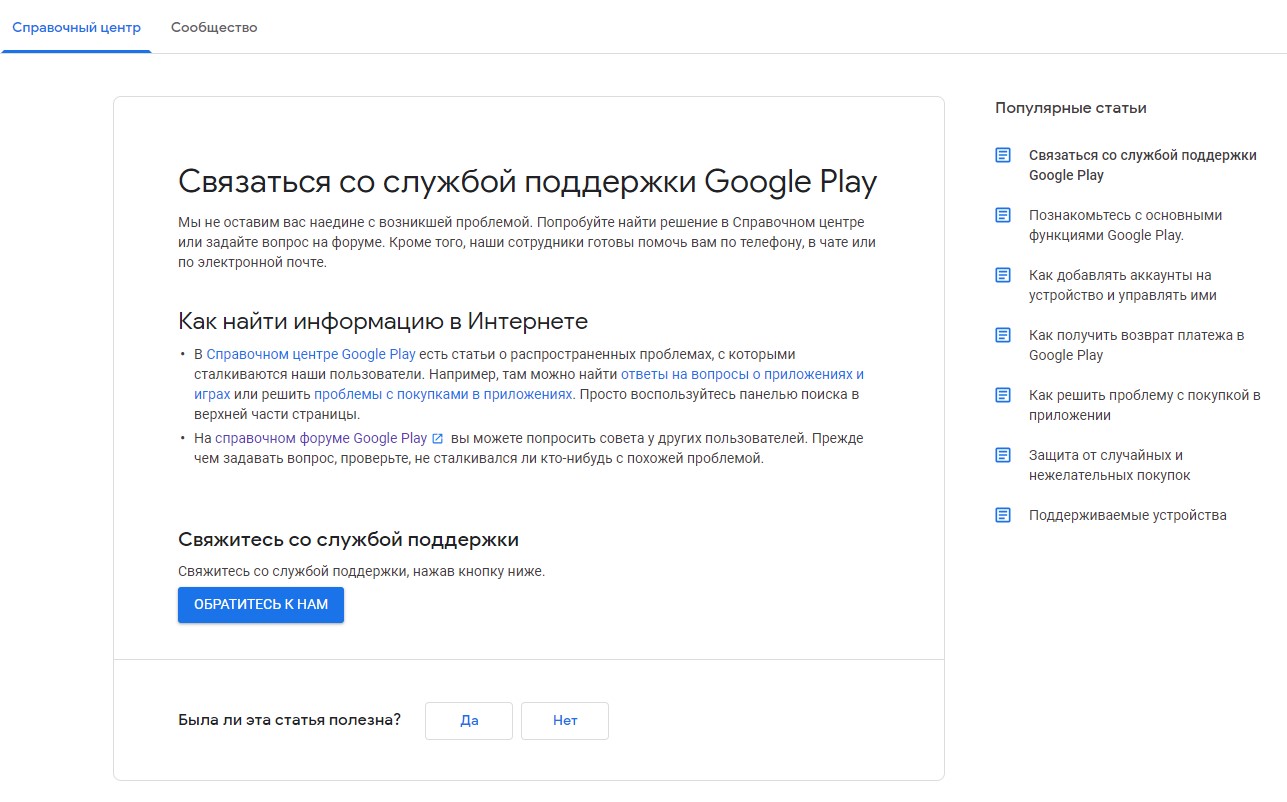Open article Как получить возврат платежа

(1137, 345)
